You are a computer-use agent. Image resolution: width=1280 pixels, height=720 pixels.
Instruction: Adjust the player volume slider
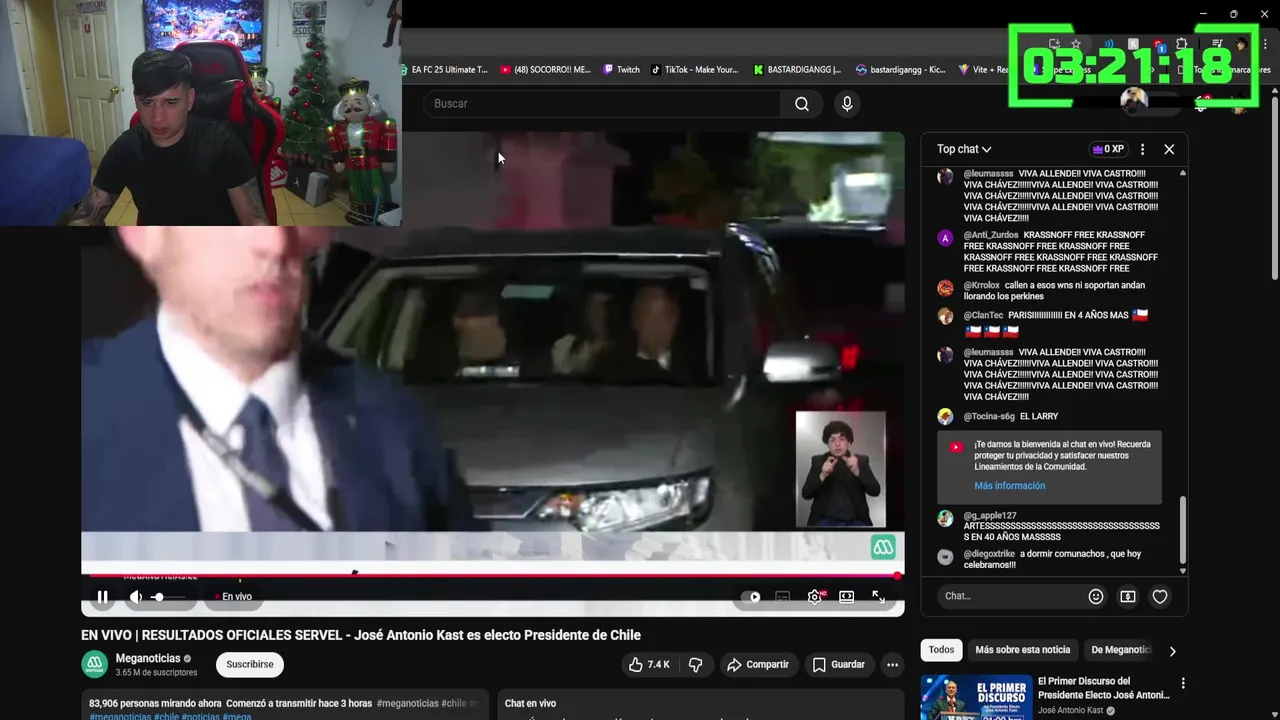pyautogui.click(x=169, y=597)
